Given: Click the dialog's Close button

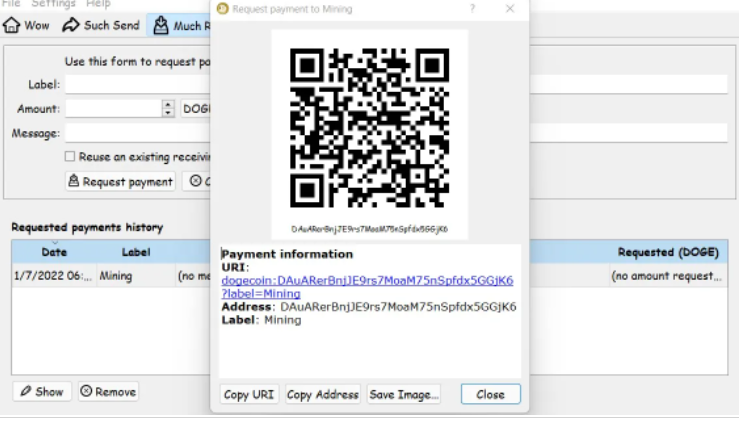Looking at the screenshot, I should [491, 394].
